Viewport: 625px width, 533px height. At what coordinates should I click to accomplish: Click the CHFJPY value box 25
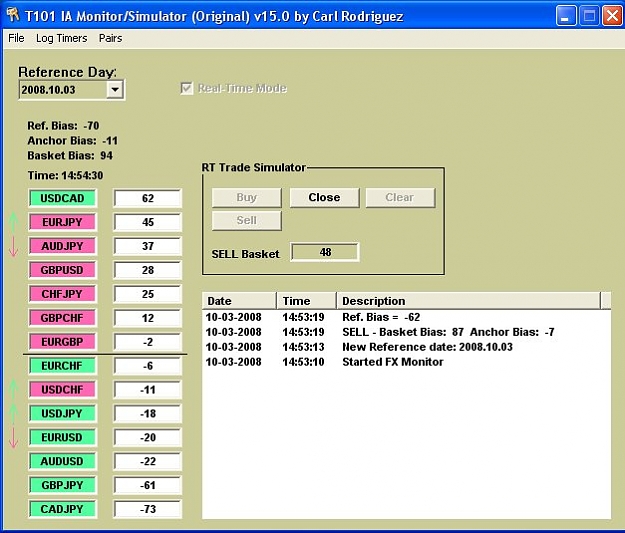[147, 294]
